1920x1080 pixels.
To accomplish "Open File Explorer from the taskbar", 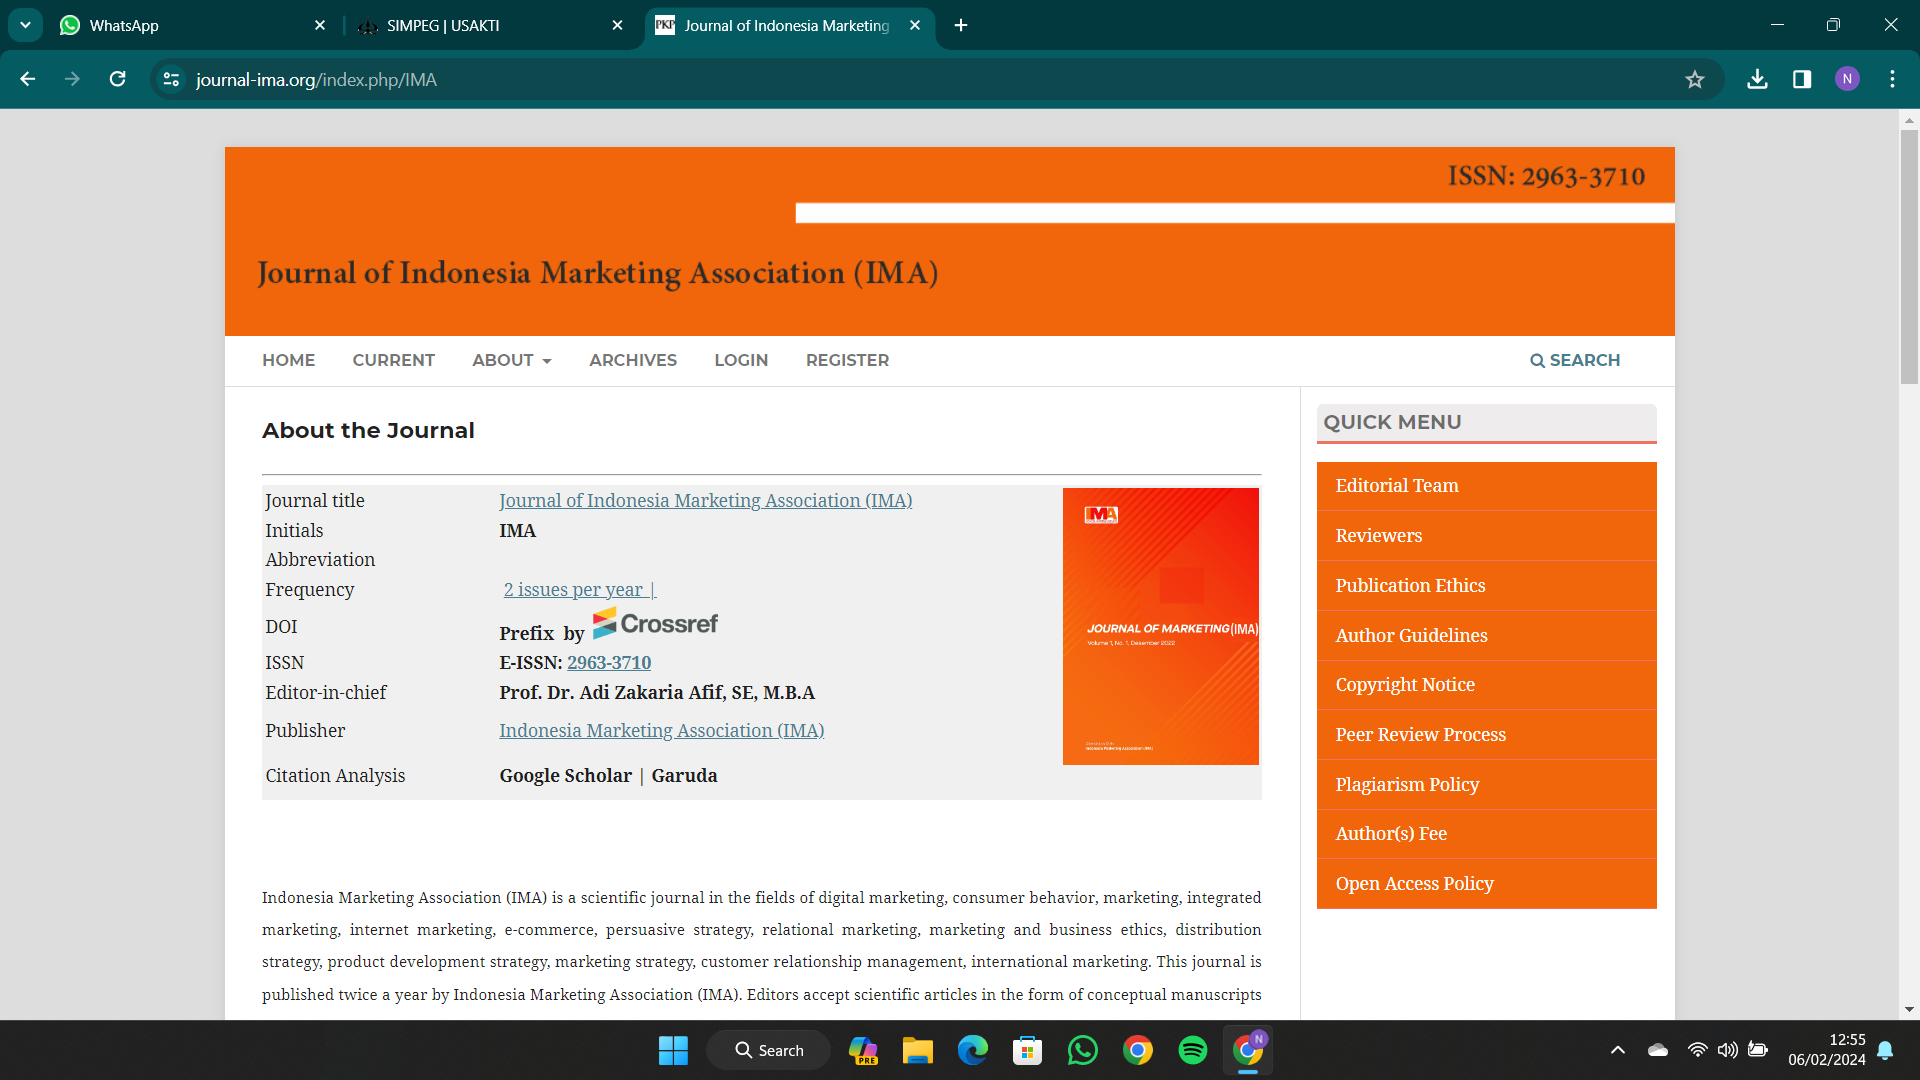I will [x=917, y=1050].
